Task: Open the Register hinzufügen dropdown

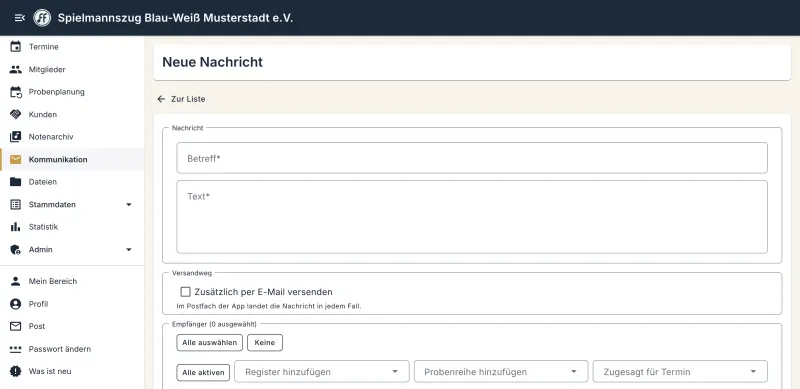Action: coord(322,372)
